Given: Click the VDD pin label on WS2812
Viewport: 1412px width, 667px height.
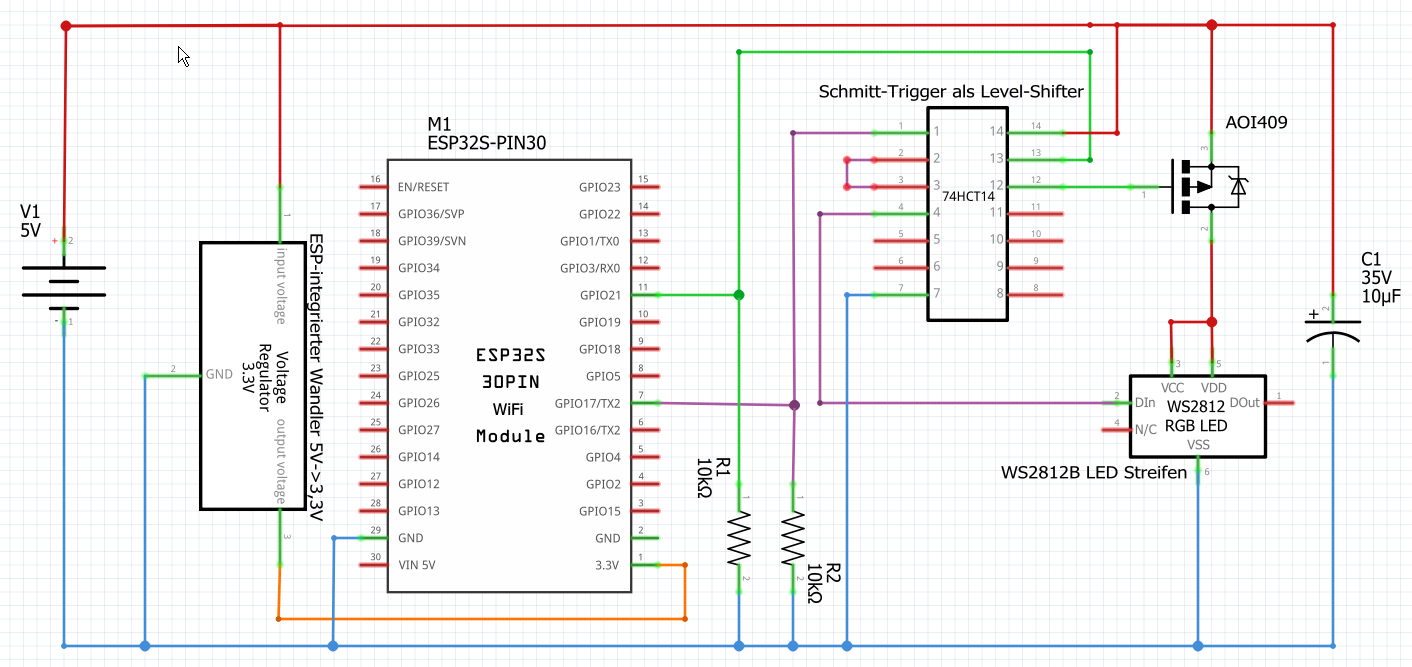Looking at the screenshot, I should pyautogui.click(x=1214, y=387).
